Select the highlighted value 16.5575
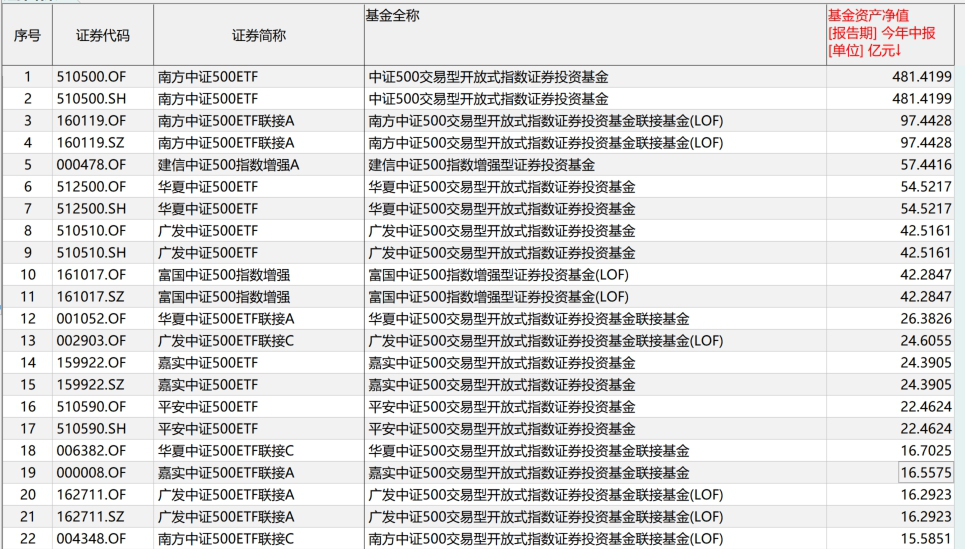 click(926, 473)
